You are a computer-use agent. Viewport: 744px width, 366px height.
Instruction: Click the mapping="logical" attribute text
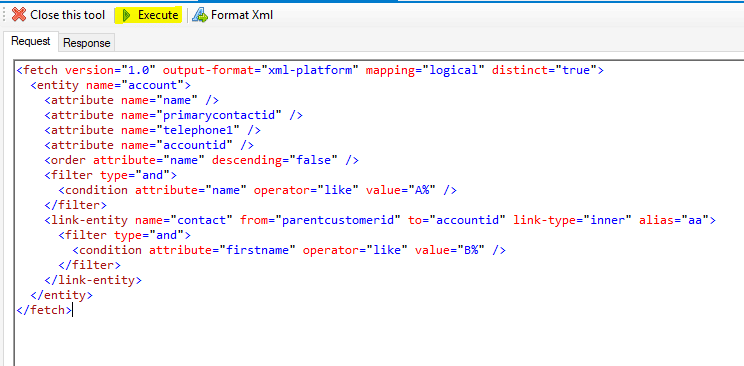click(425, 70)
